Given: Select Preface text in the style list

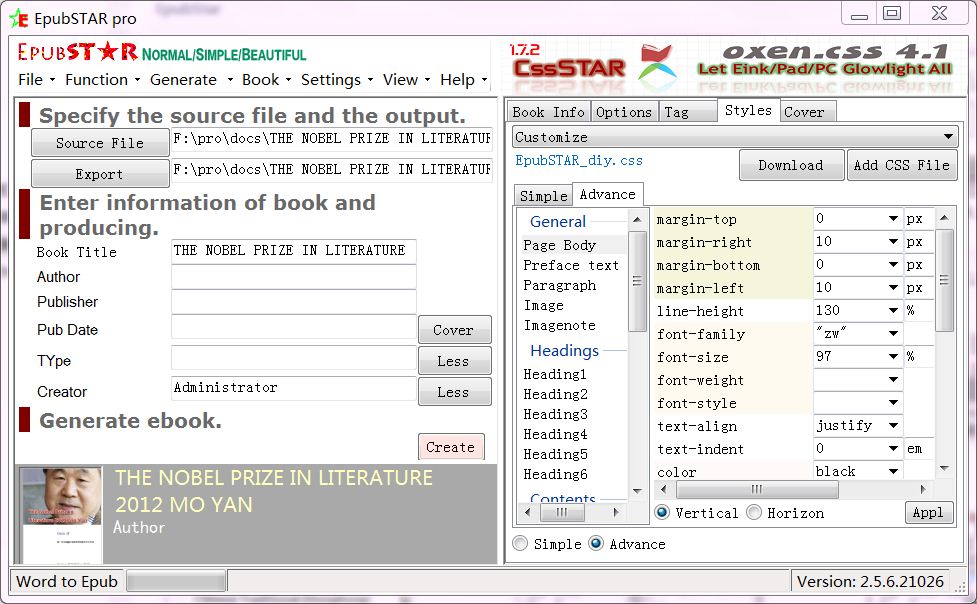Looking at the screenshot, I should [571, 265].
